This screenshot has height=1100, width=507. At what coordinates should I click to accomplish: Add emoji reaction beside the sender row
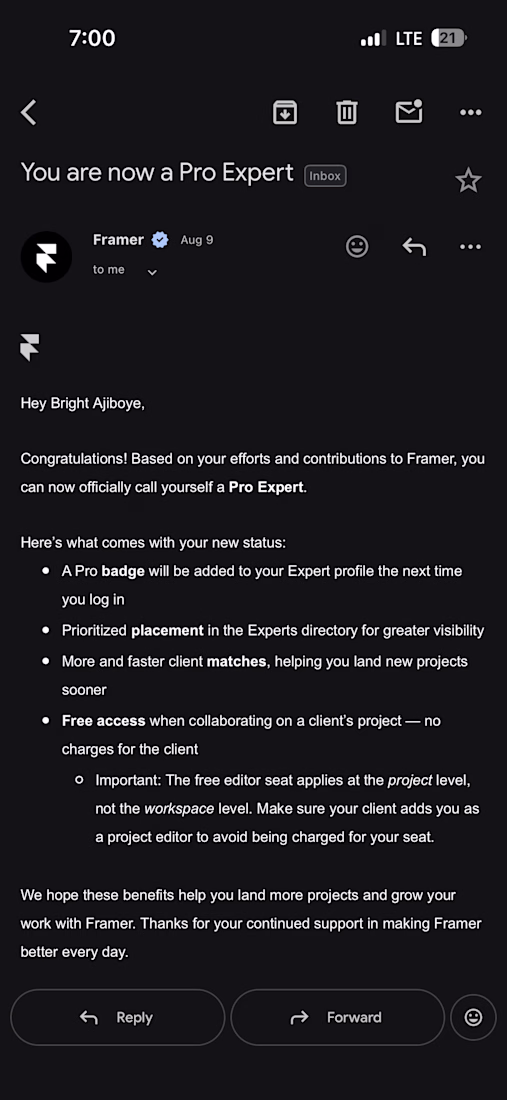357,246
